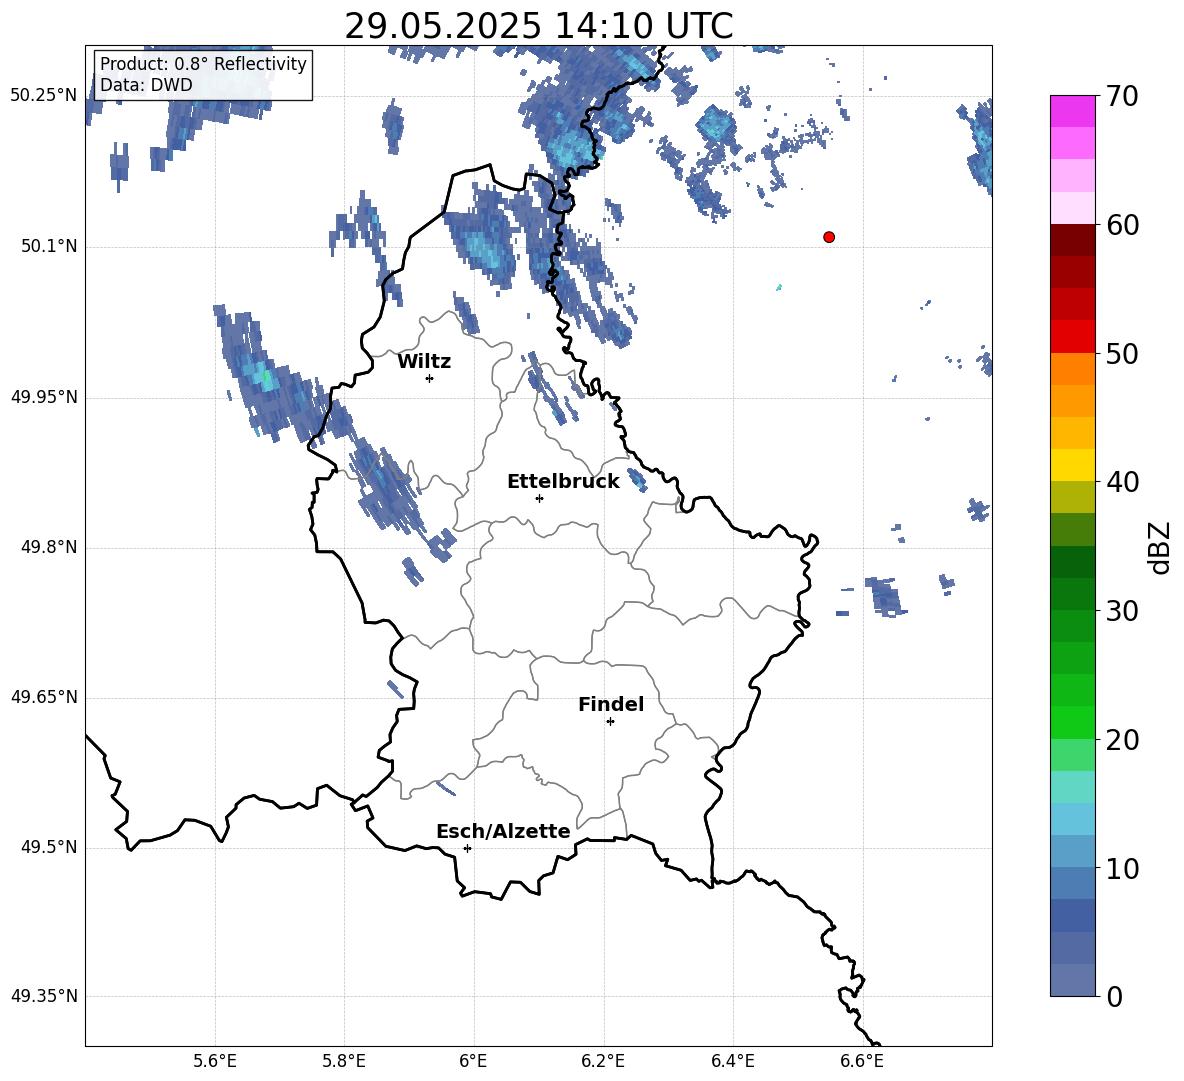This screenshot has height=1081, width=1184.
Task: Click the Findel cross marker
Action: click(610, 722)
